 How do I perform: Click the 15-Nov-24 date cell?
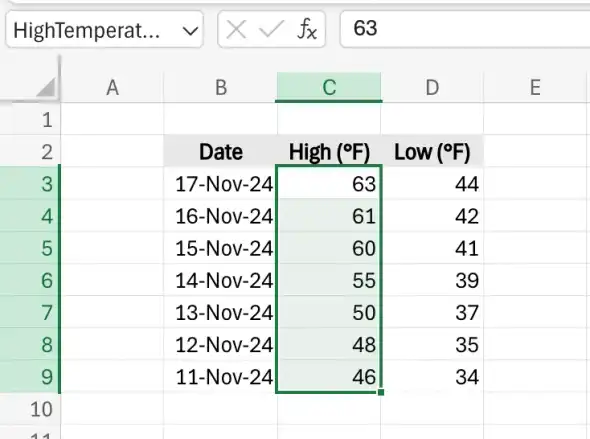(x=220, y=248)
